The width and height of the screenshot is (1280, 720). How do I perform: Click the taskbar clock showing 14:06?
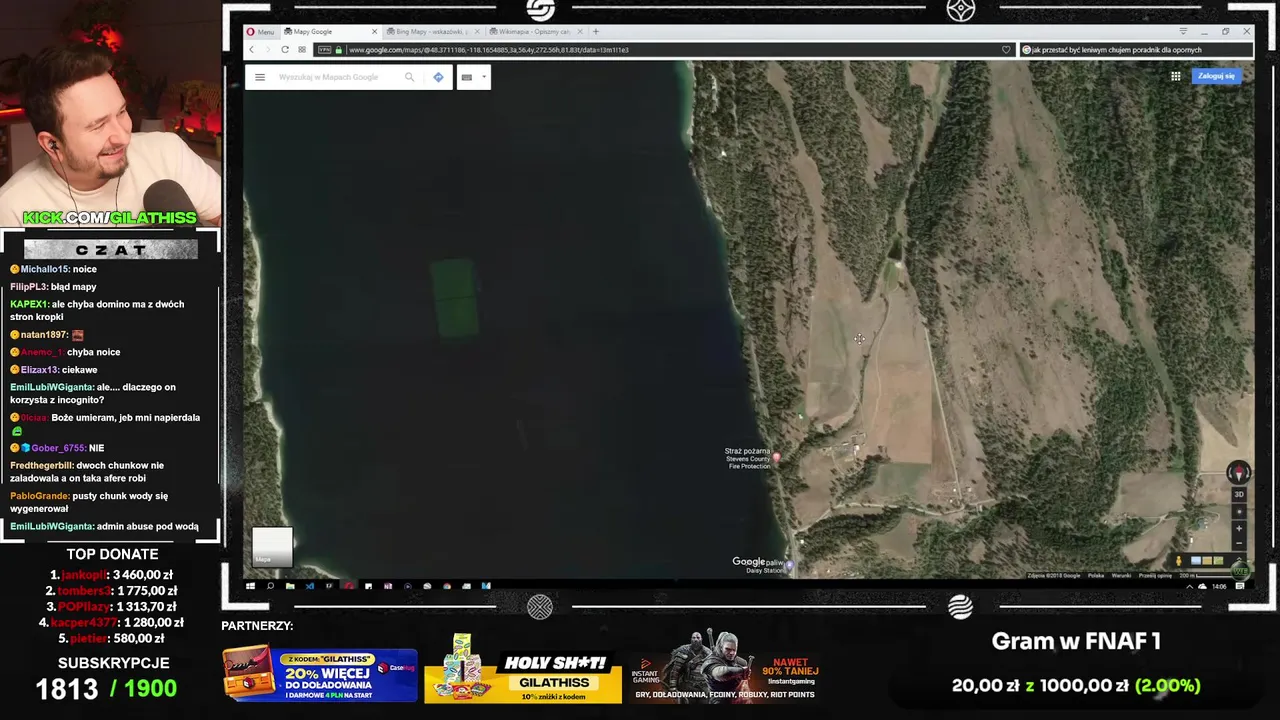[x=1220, y=586]
